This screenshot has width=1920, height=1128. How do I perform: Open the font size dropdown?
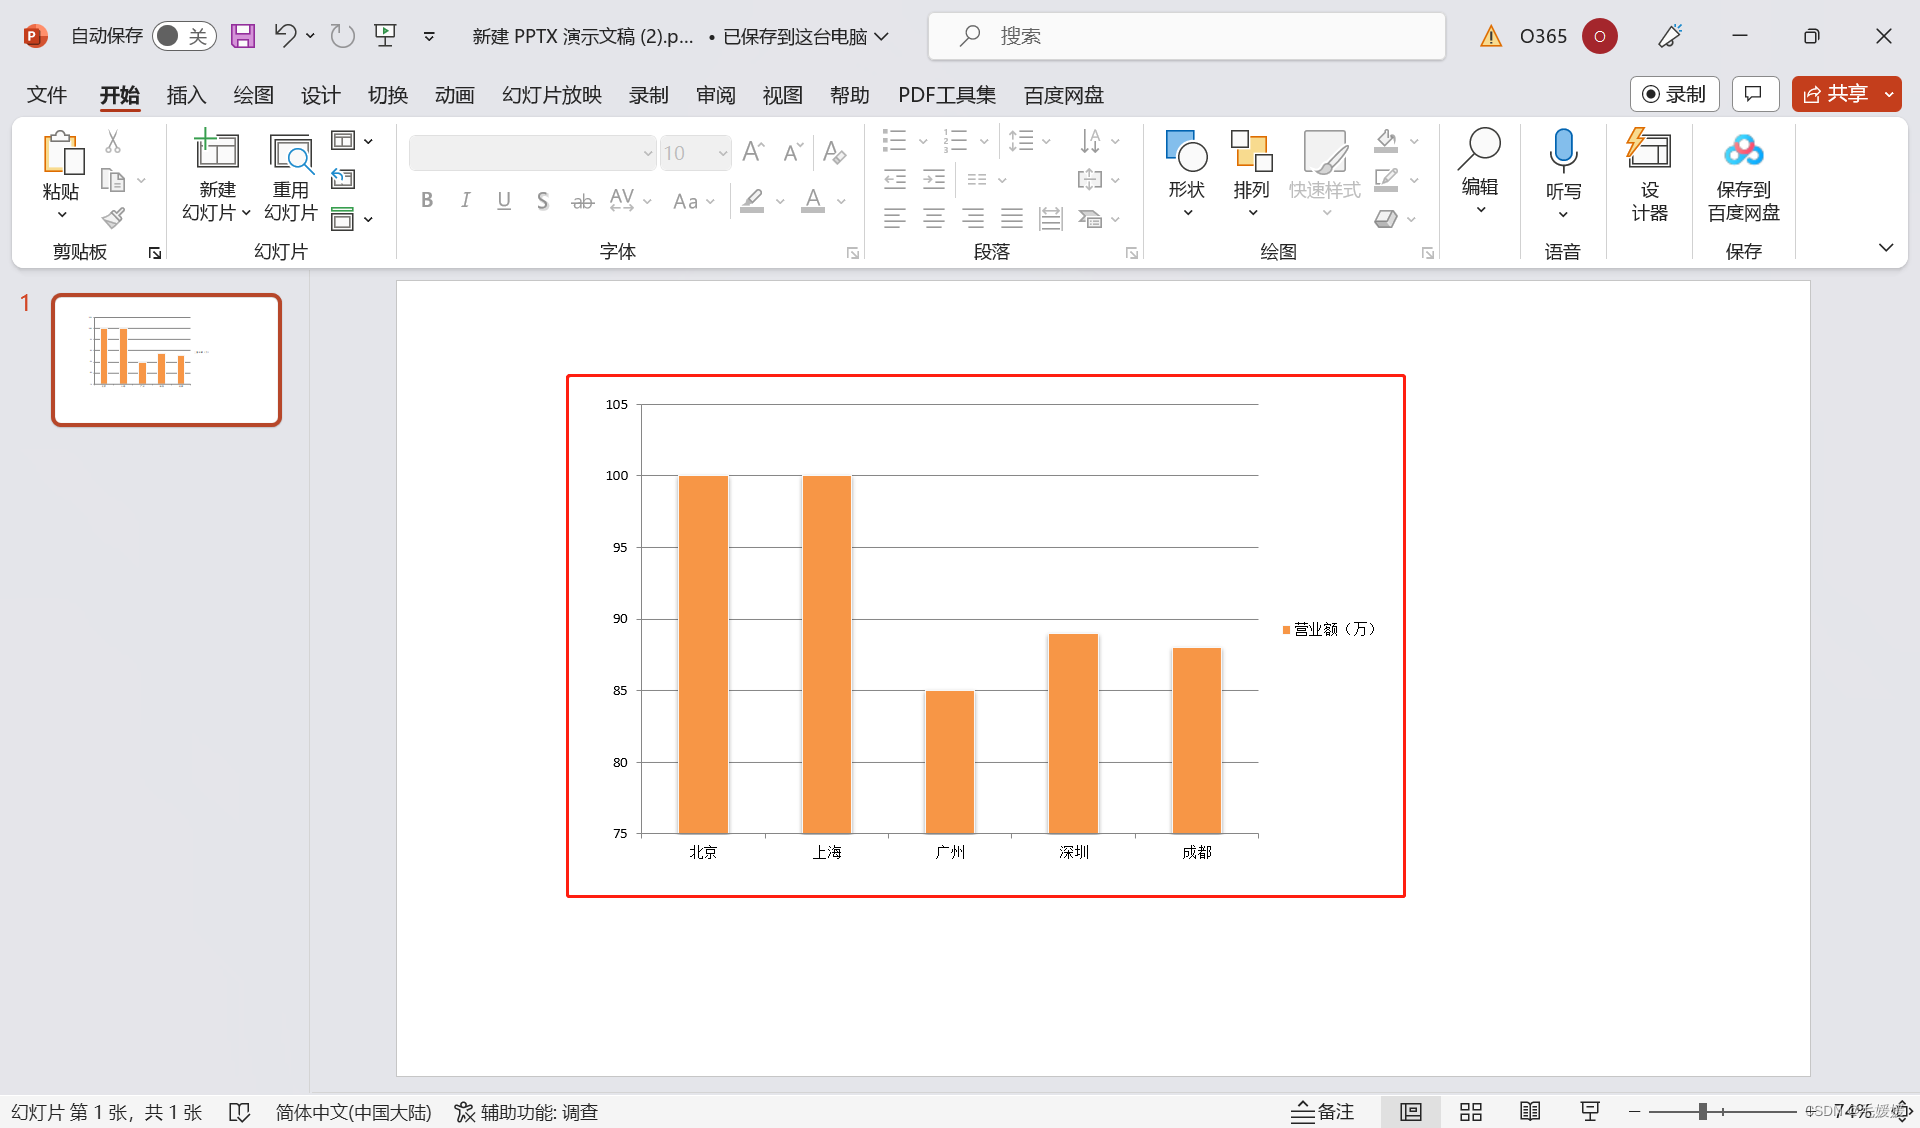click(x=722, y=153)
